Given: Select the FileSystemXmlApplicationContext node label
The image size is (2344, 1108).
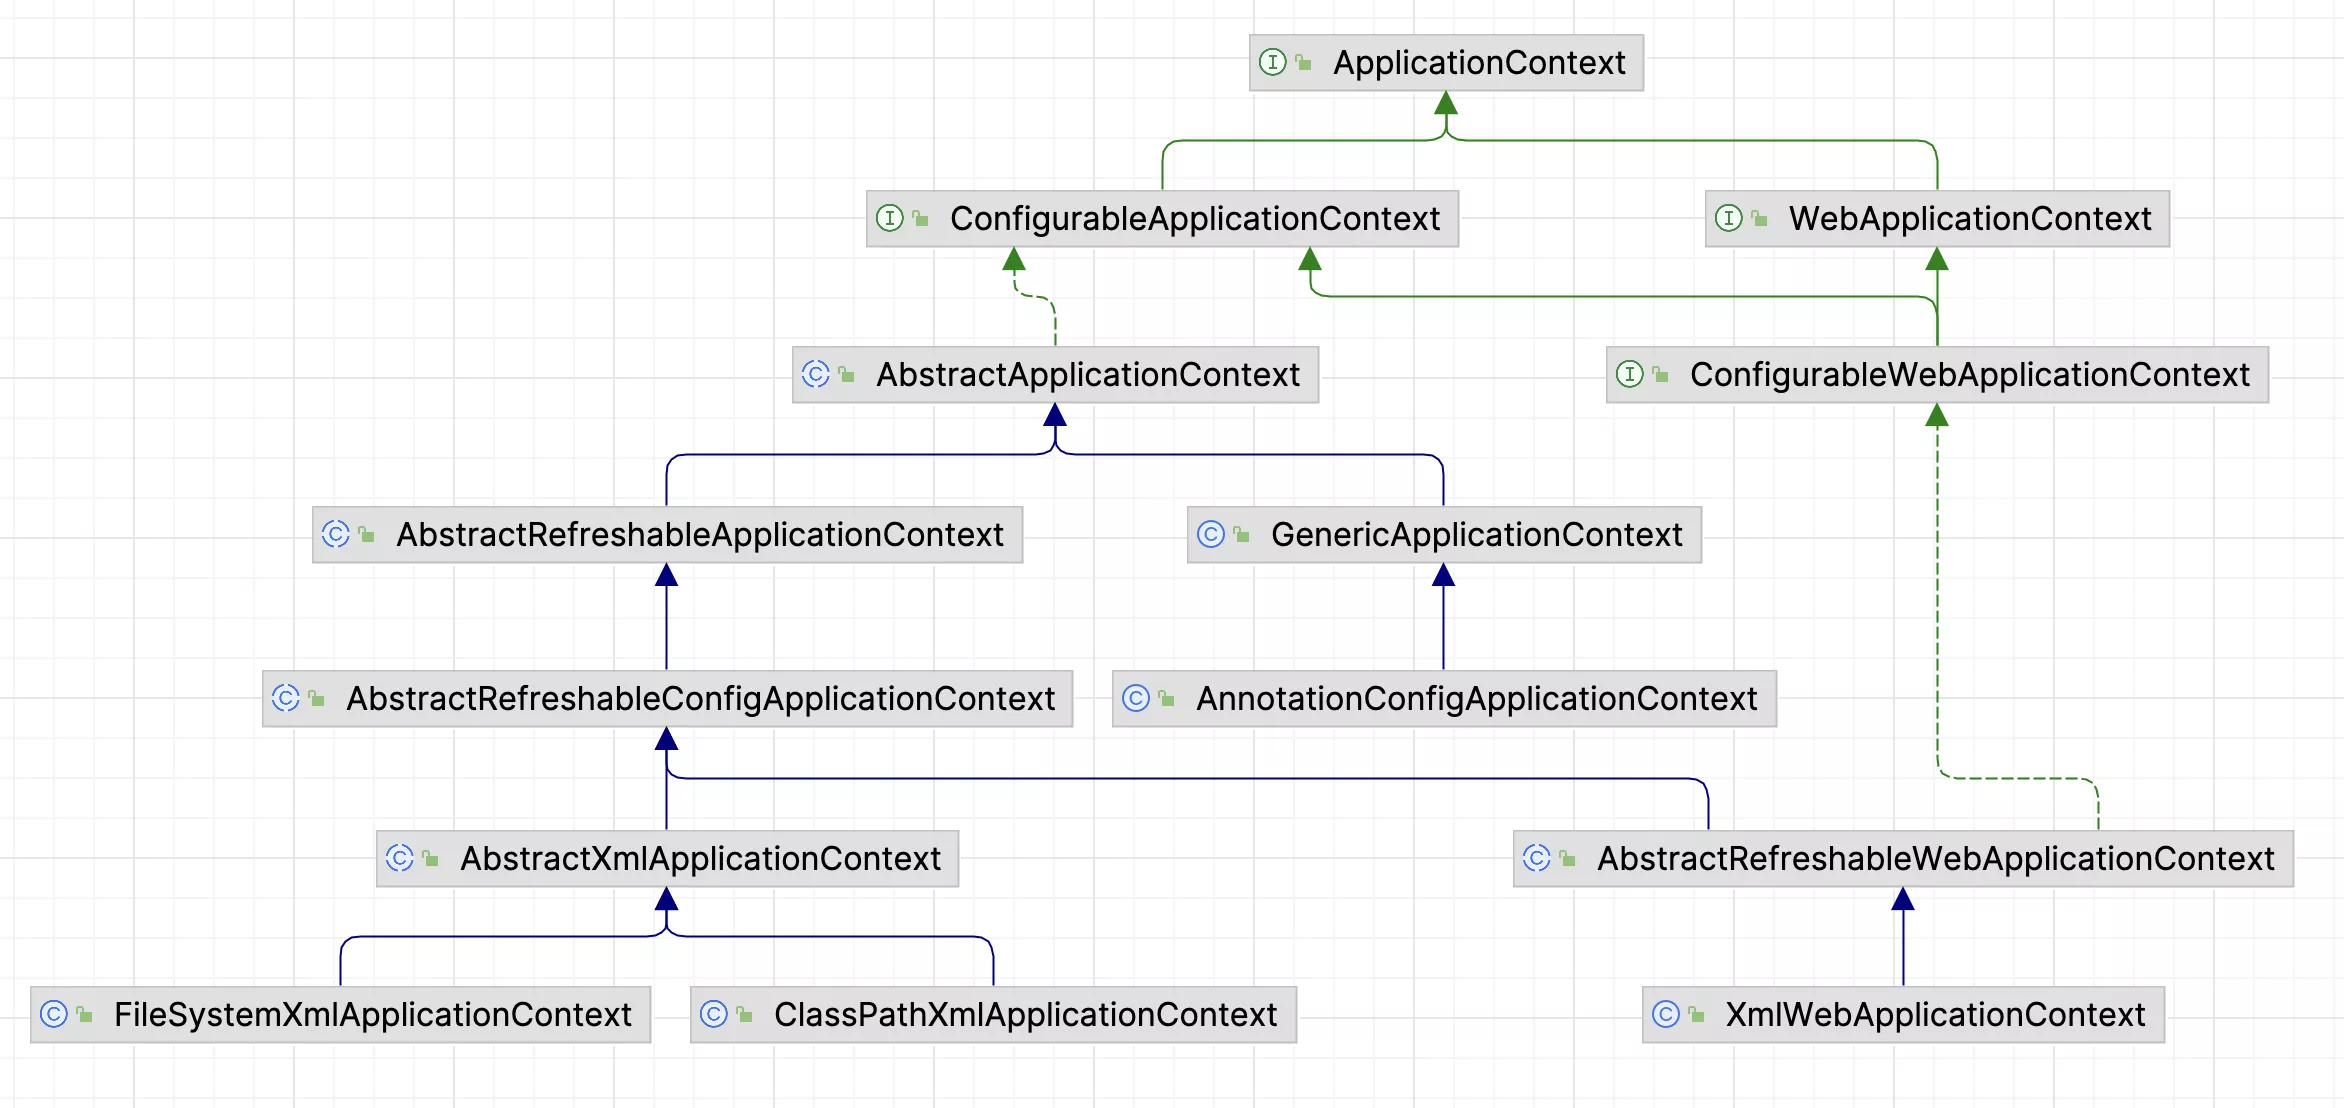Looking at the screenshot, I should (x=372, y=1015).
